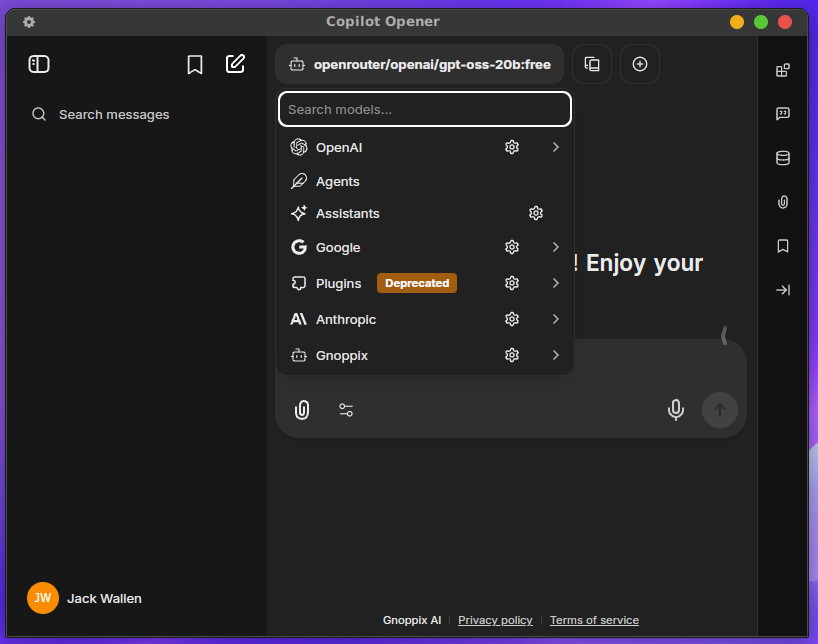
Task: Open prompts quote bubble icon in right sidebar
Action: pyautogui.click(x=783, y=114)
